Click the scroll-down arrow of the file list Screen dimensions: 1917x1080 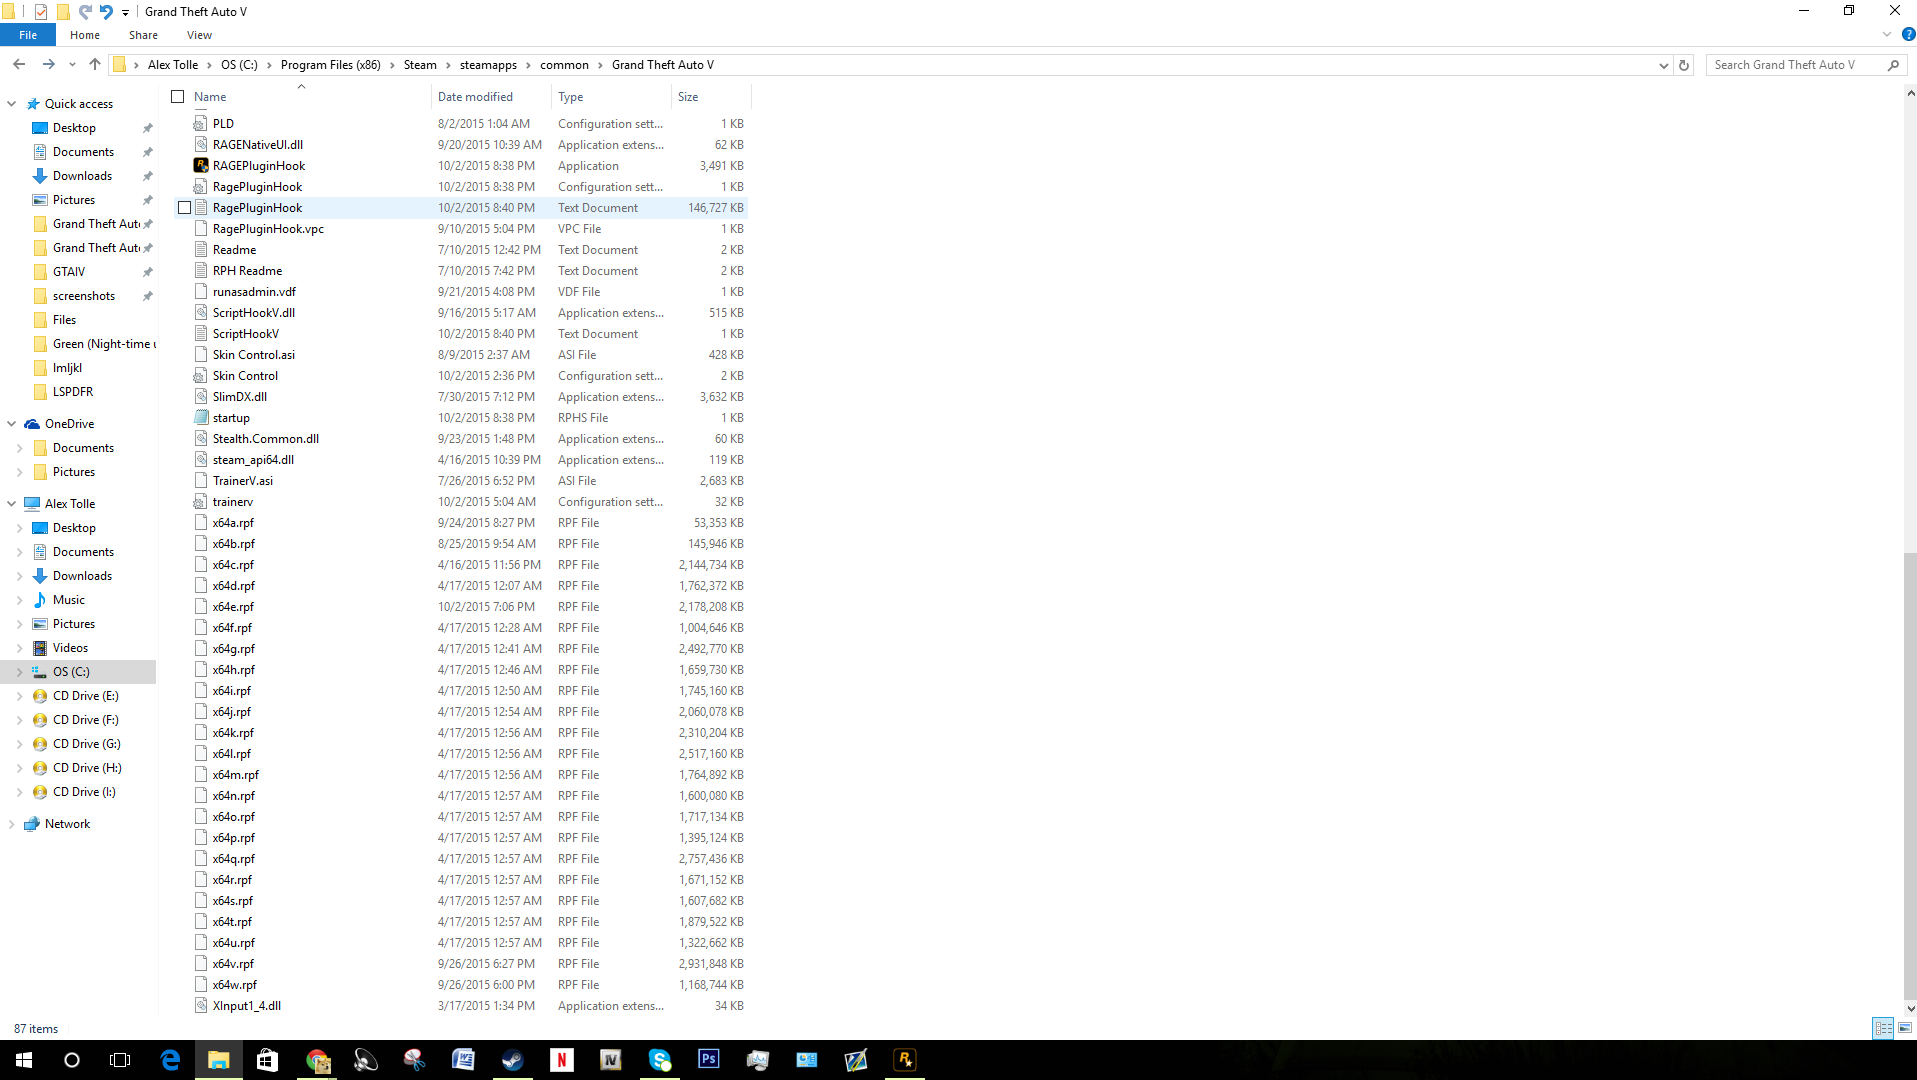click(x=1910, y=1009)
